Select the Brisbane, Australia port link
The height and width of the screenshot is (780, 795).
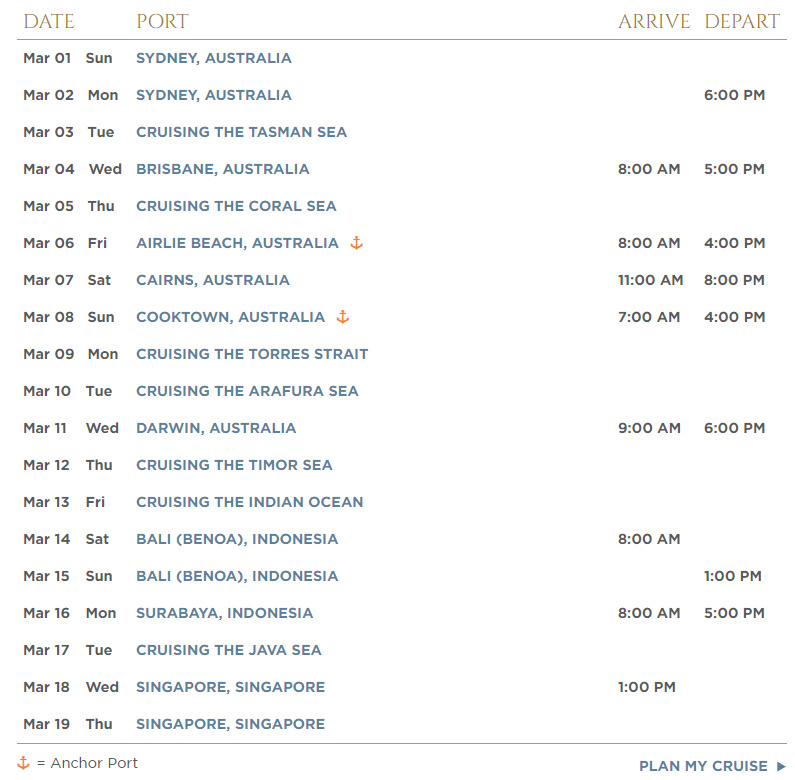coord(223,169)
